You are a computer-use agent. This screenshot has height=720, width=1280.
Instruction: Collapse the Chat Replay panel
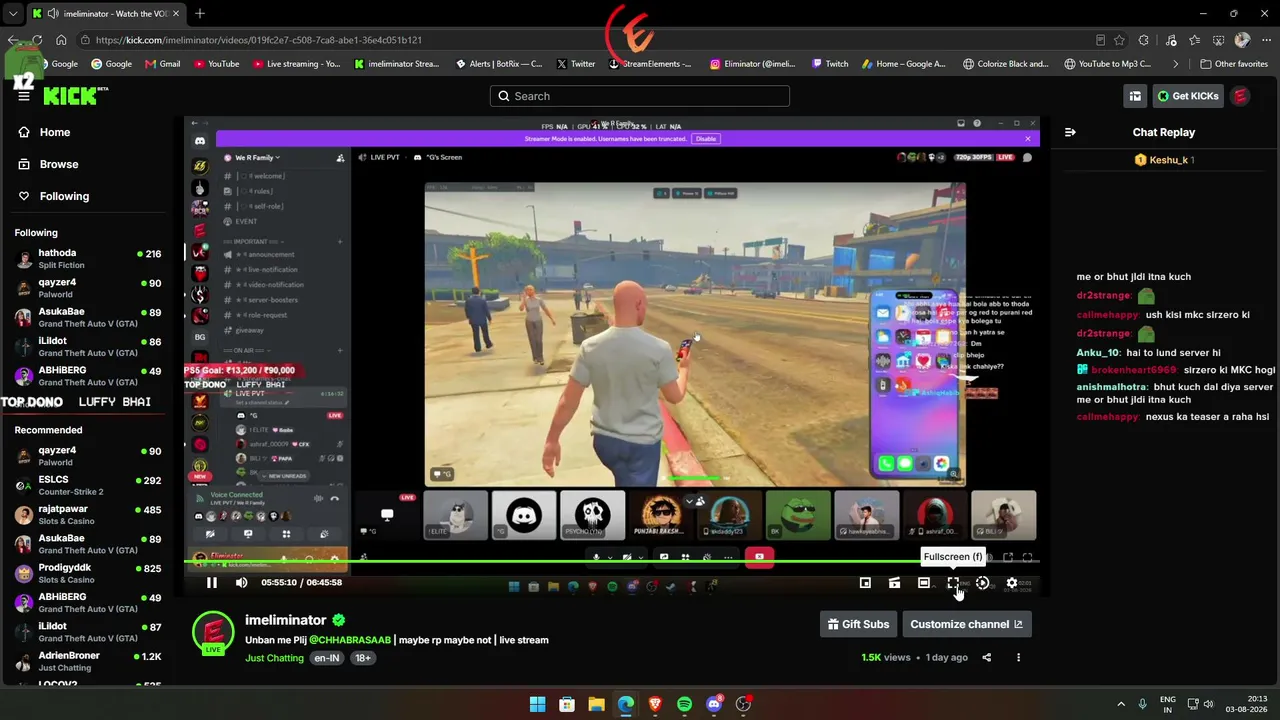[x=1070, y=132]
